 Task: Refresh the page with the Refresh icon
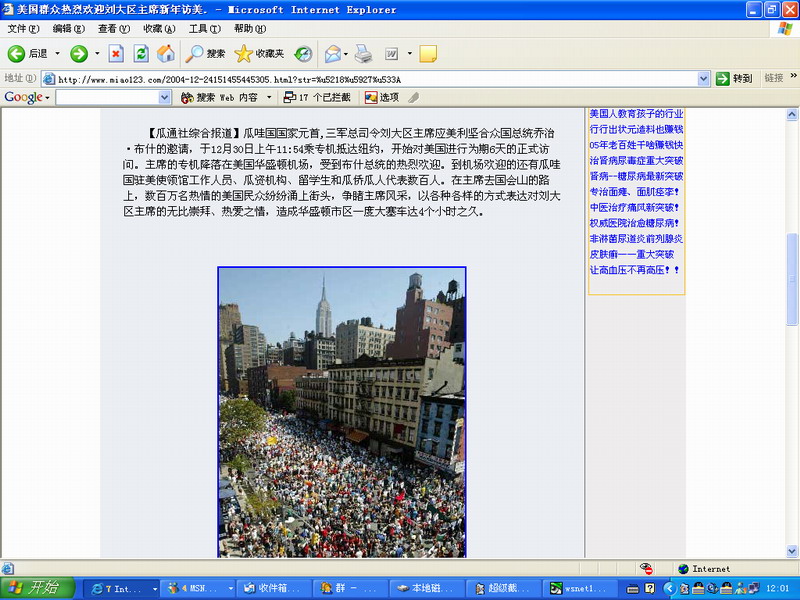click(141, 53)
